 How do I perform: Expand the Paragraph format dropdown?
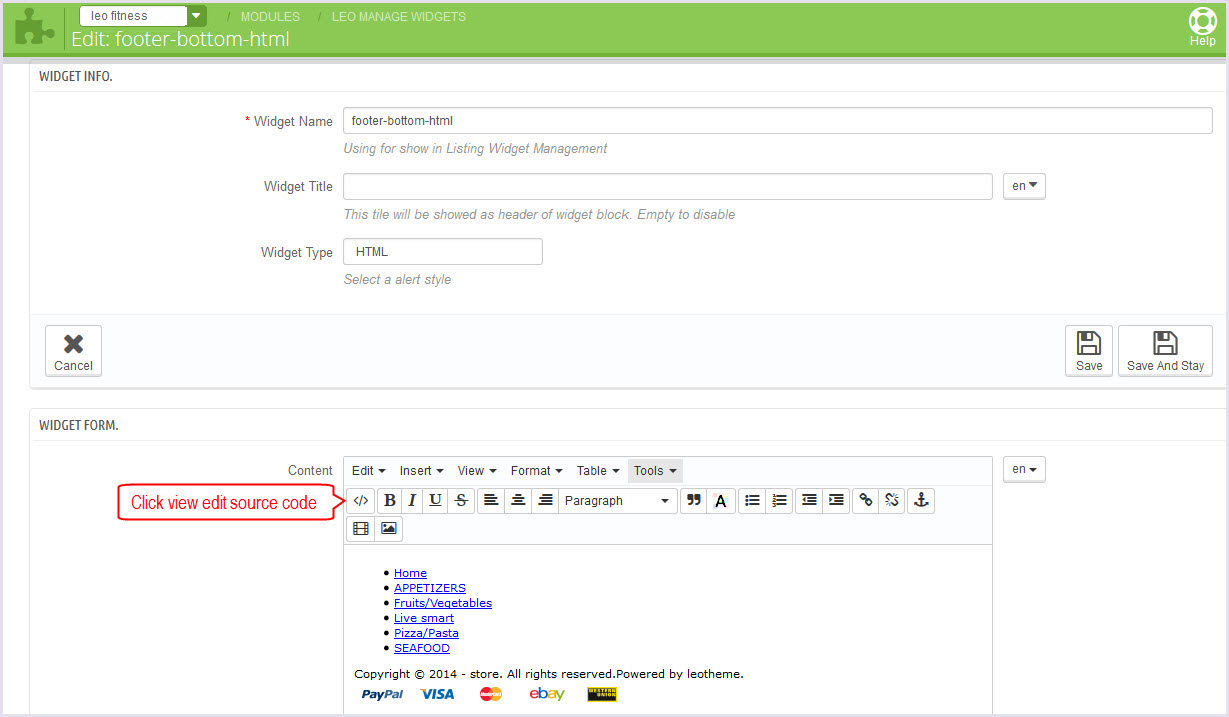(617, 501)
